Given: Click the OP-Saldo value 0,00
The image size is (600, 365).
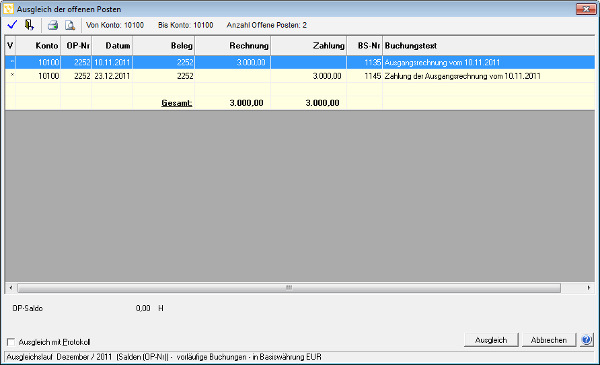Looking at the screenshot, I should [x=143, y=308].
